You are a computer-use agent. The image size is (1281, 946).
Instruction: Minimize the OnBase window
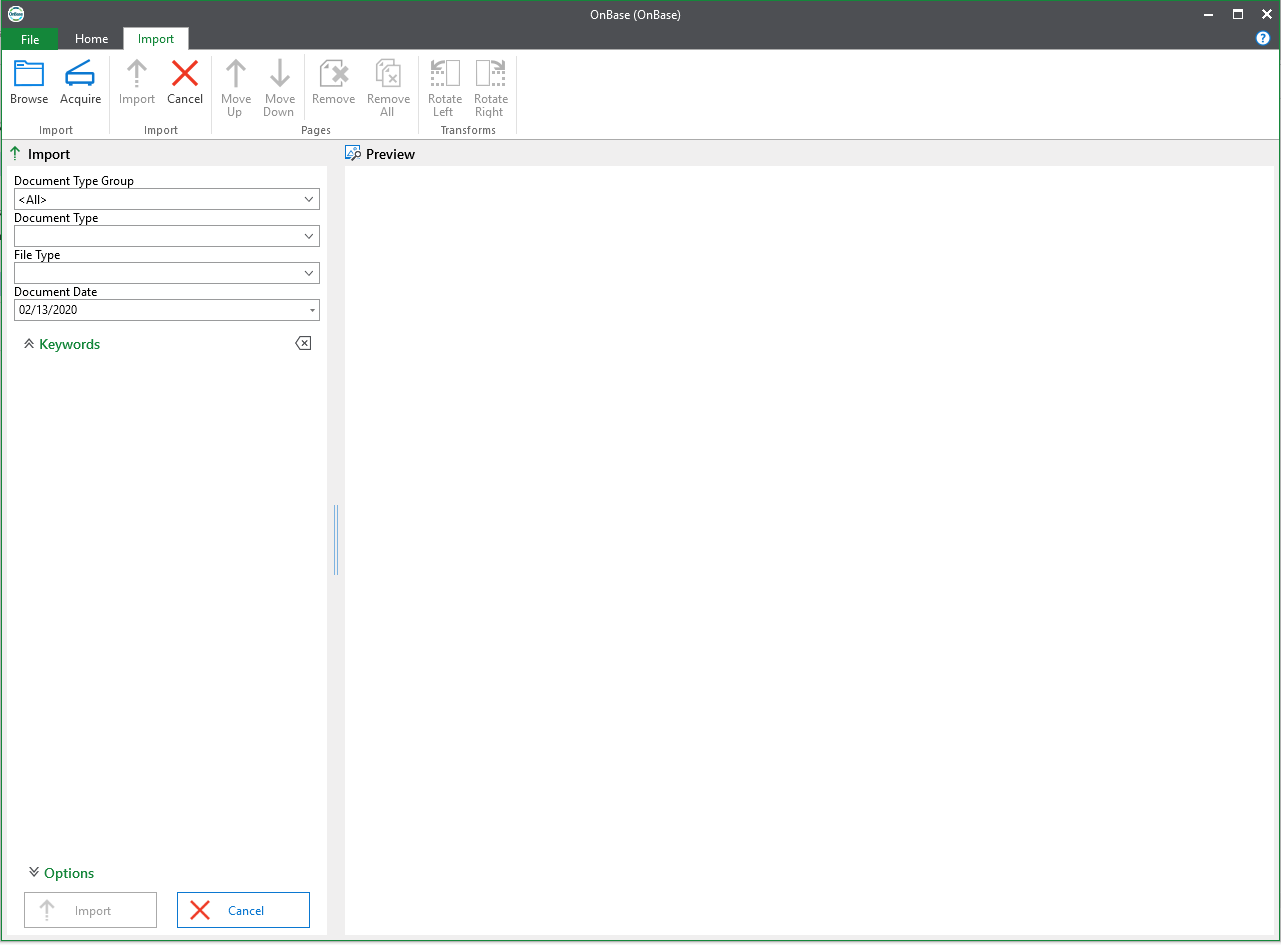click(1209, 14)
